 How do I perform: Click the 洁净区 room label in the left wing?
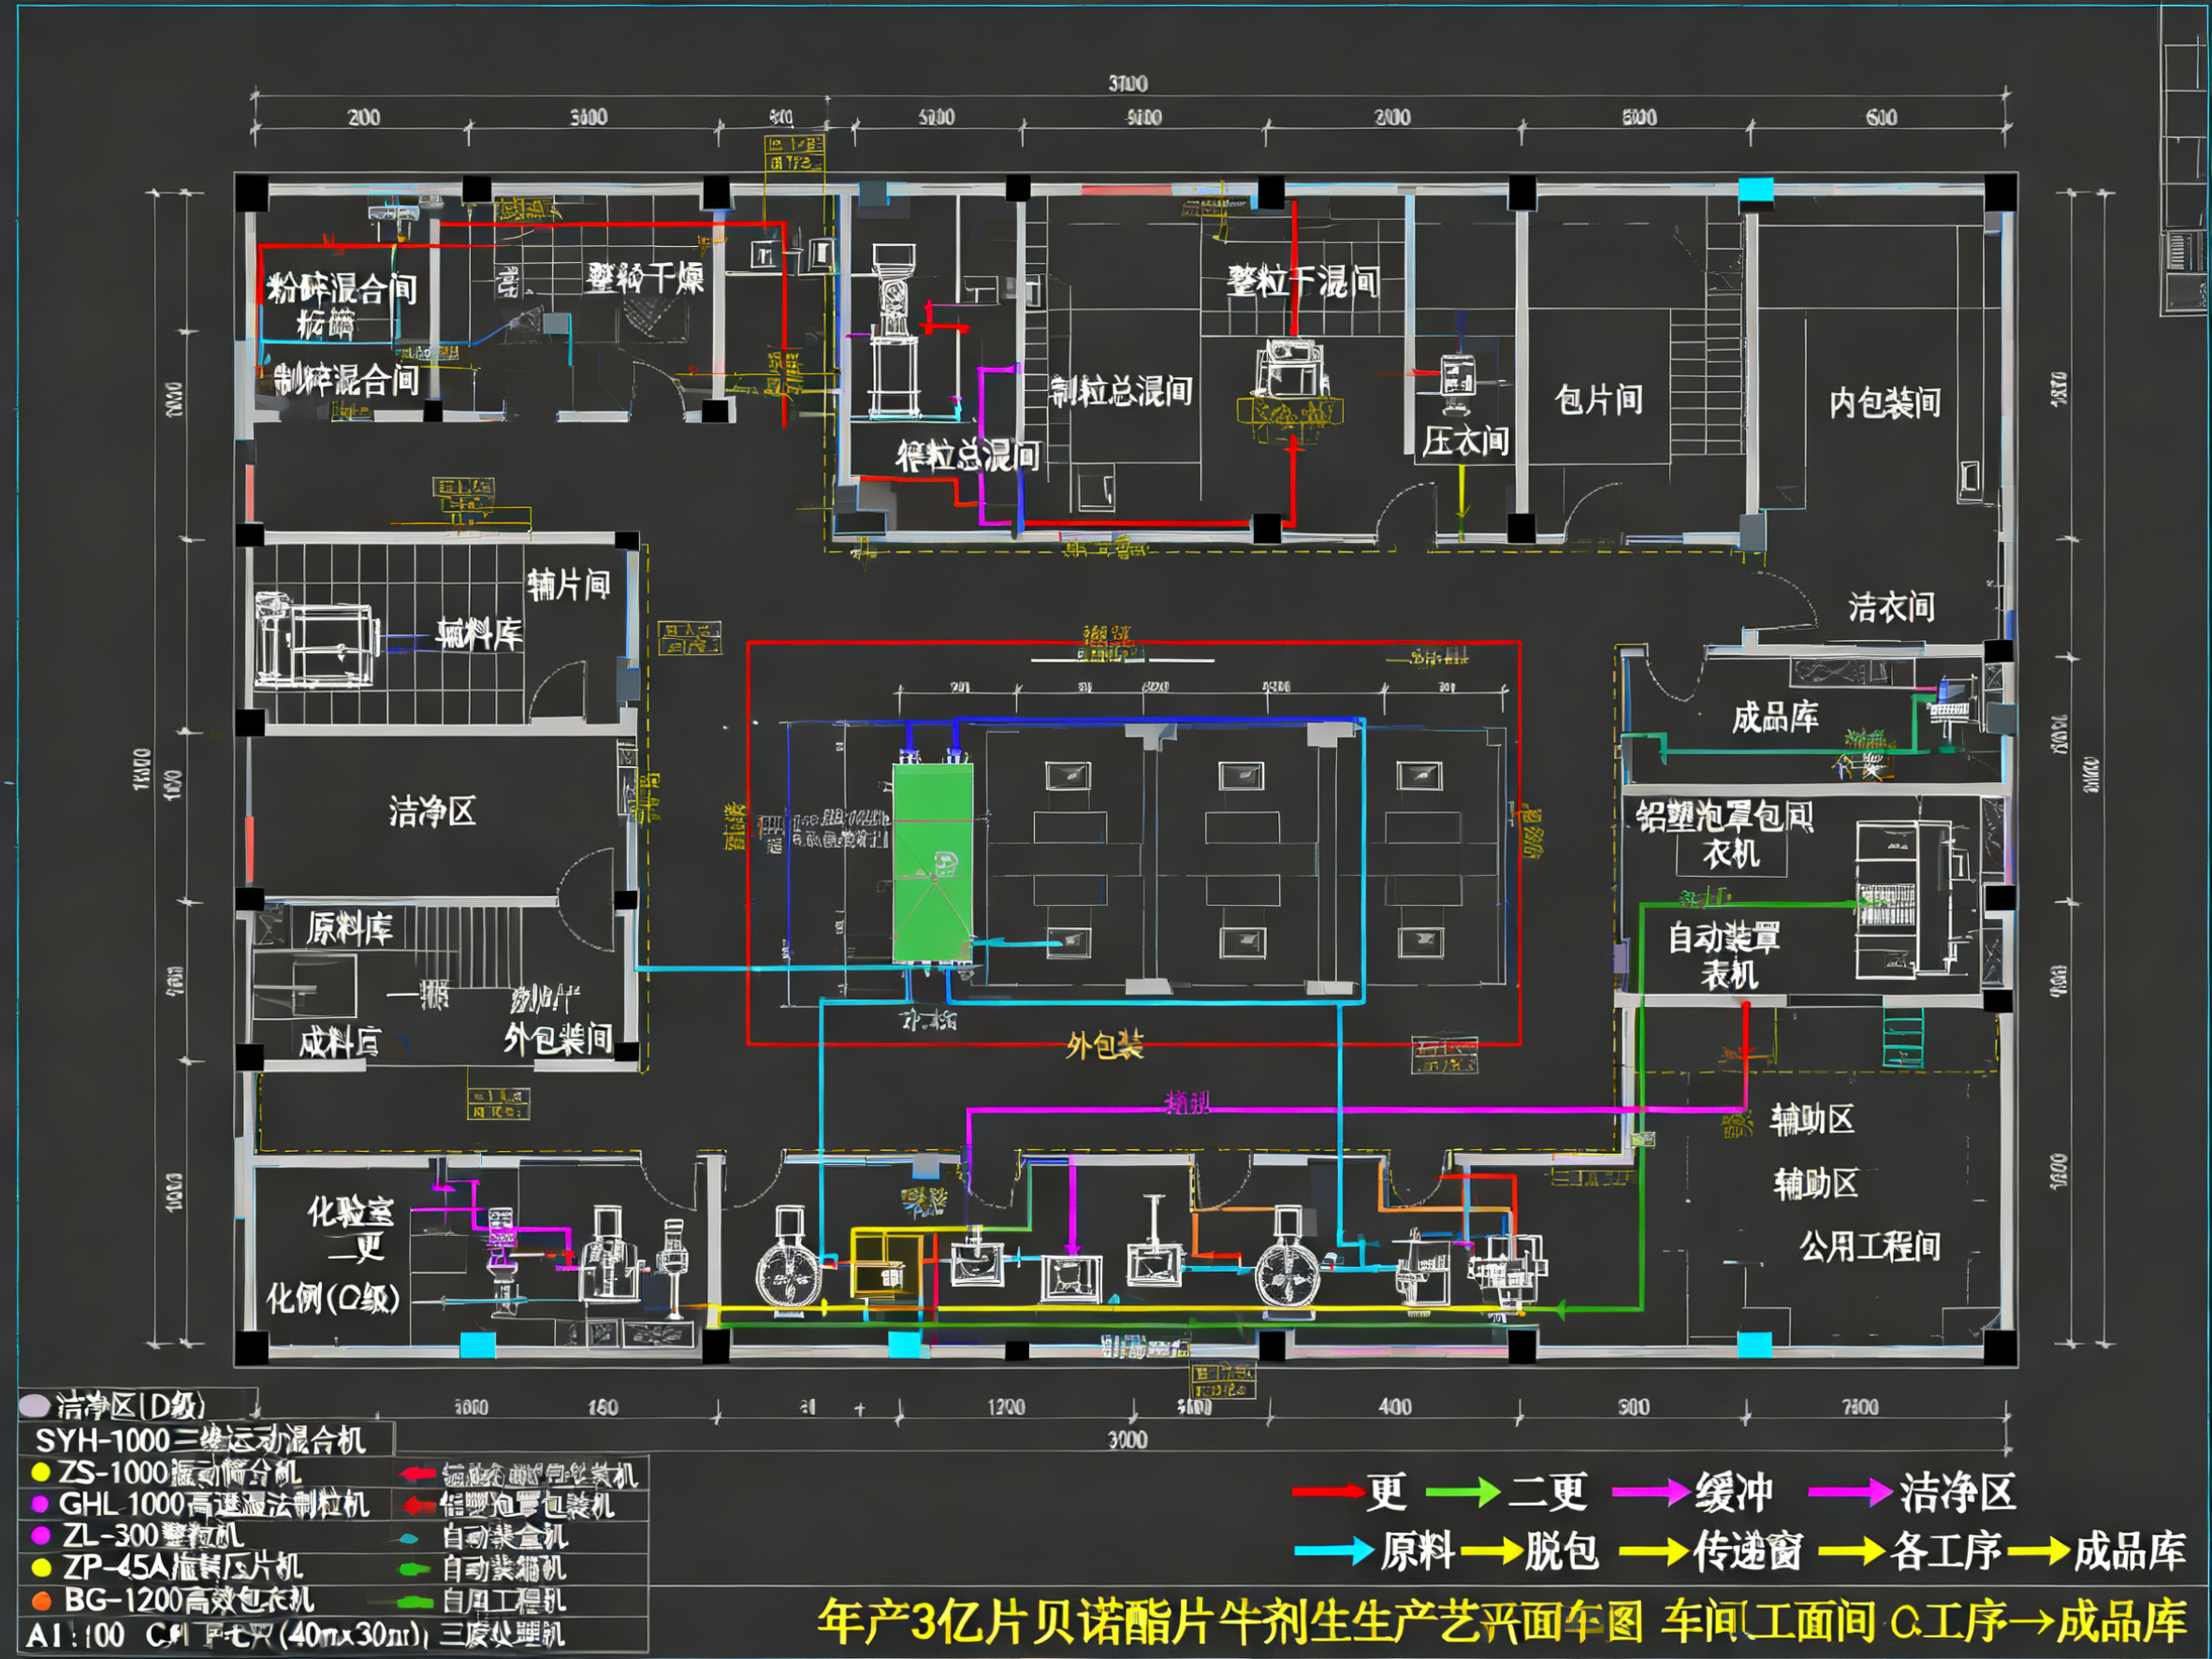click(432, 811)
